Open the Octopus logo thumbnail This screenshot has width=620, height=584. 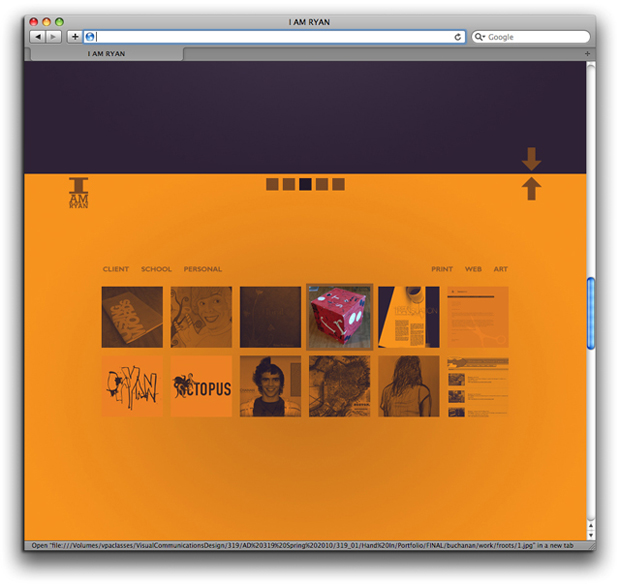pos(201,386)
